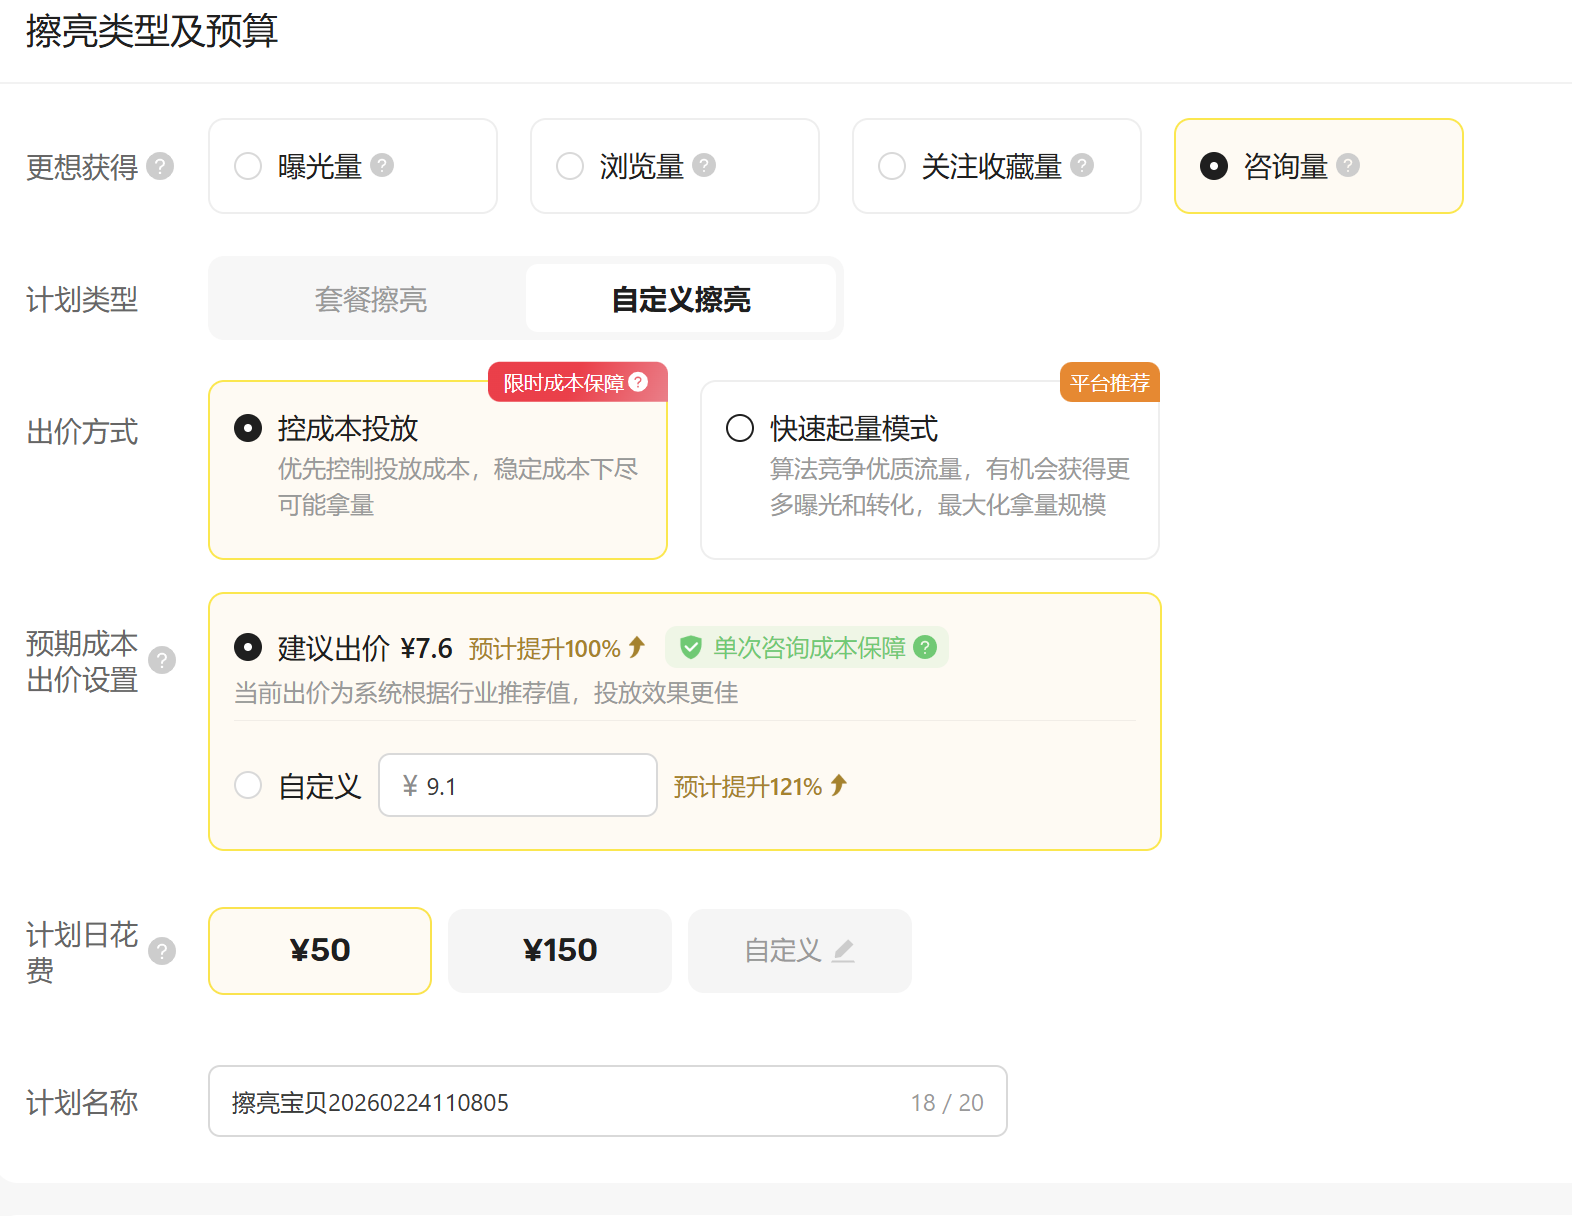Click help icon beside 计划日花费
The height and width of the screenshot is (1216, 1572).
pyautogui.click(x=162, y=950)
